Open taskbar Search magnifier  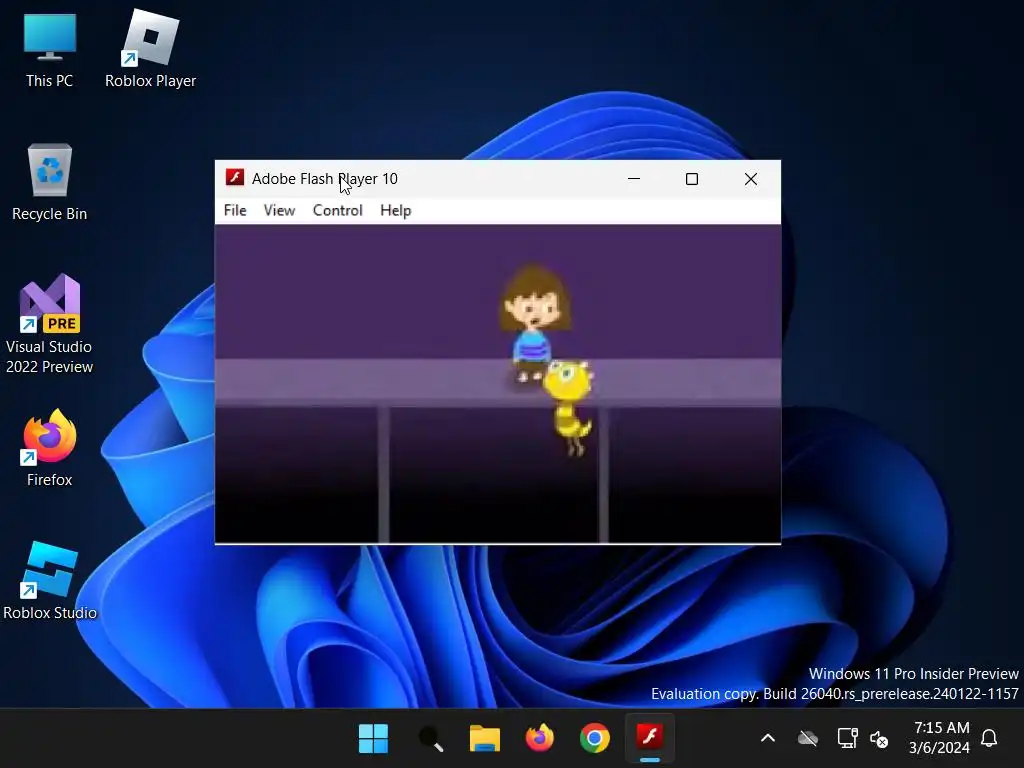430,739
